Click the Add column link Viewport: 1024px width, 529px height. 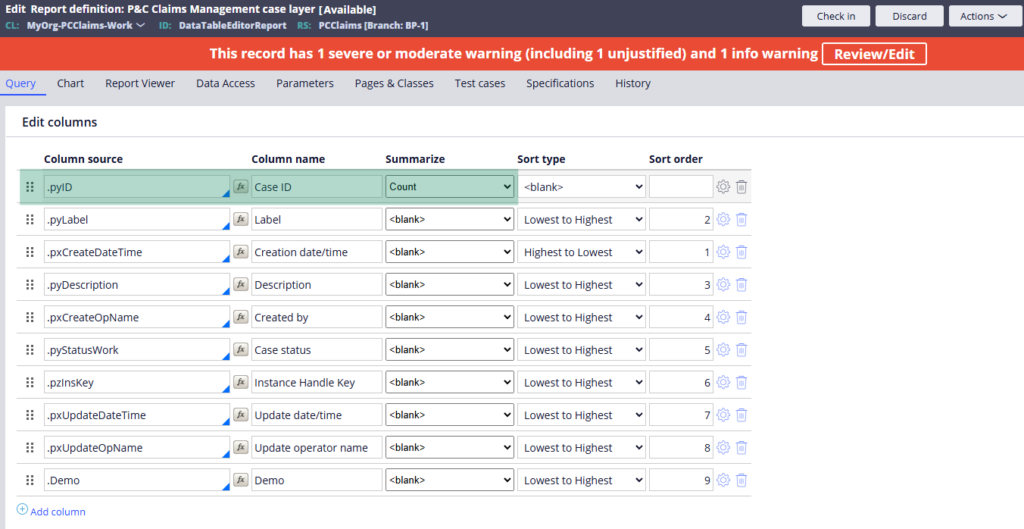tap(57, 511)
